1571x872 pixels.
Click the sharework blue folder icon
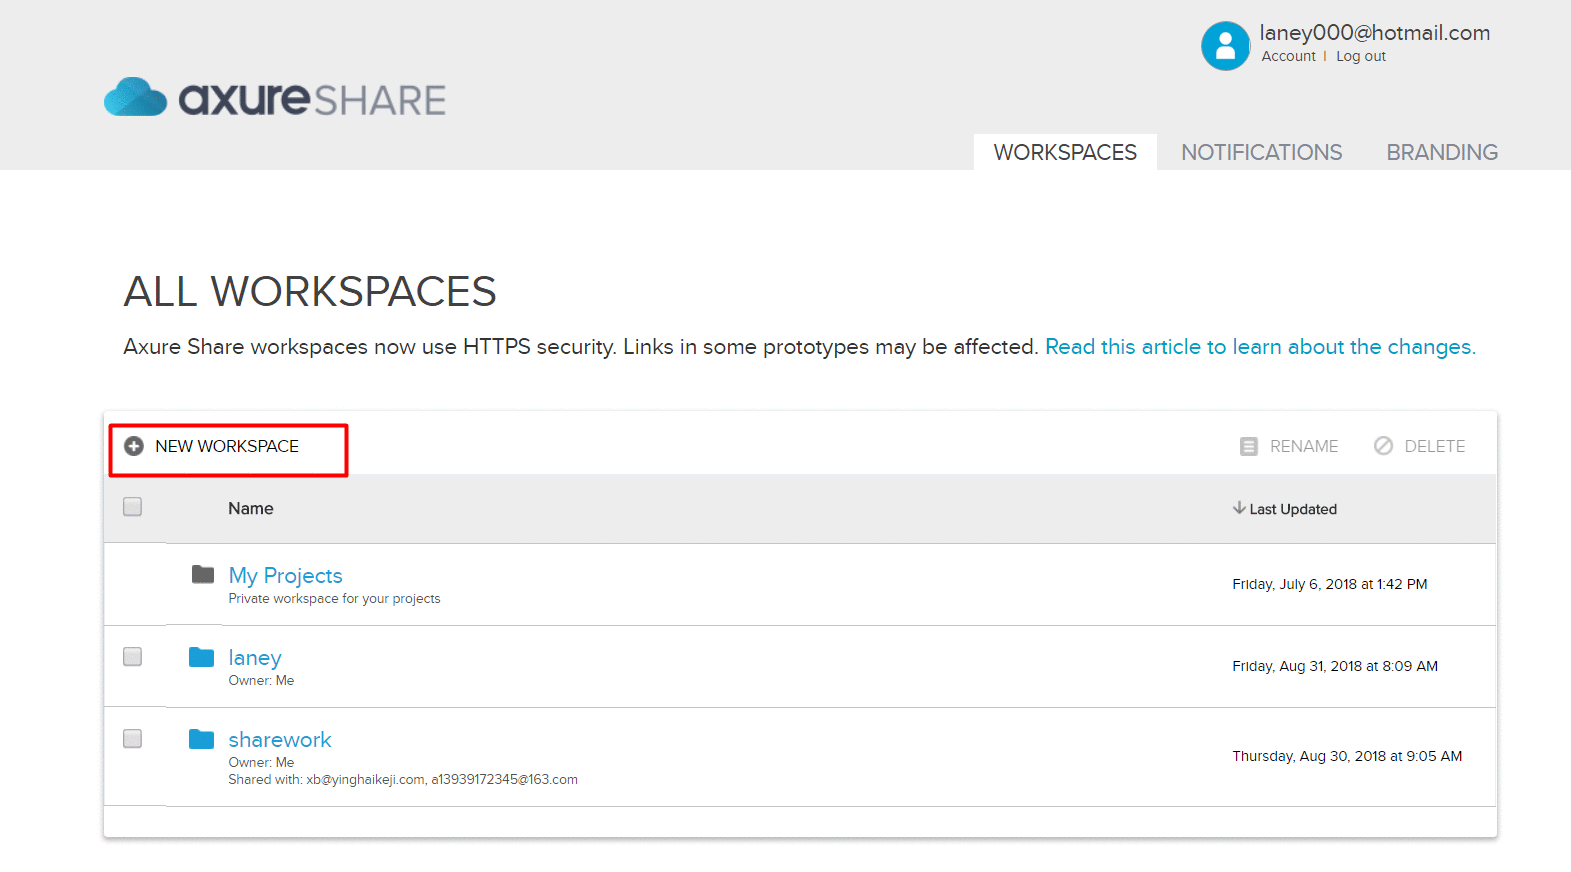pos(202,739)
